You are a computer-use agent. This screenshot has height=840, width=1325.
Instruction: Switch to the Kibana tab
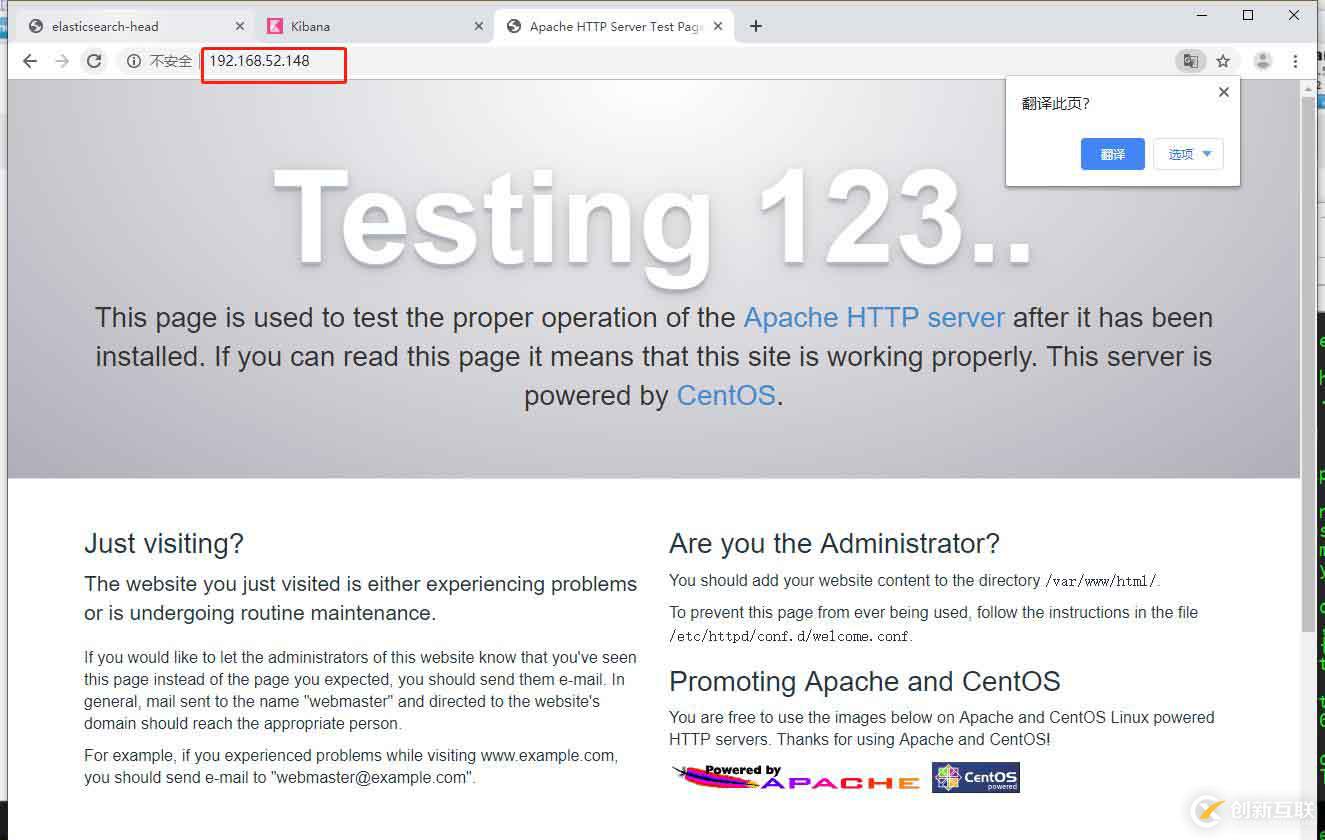373,26
